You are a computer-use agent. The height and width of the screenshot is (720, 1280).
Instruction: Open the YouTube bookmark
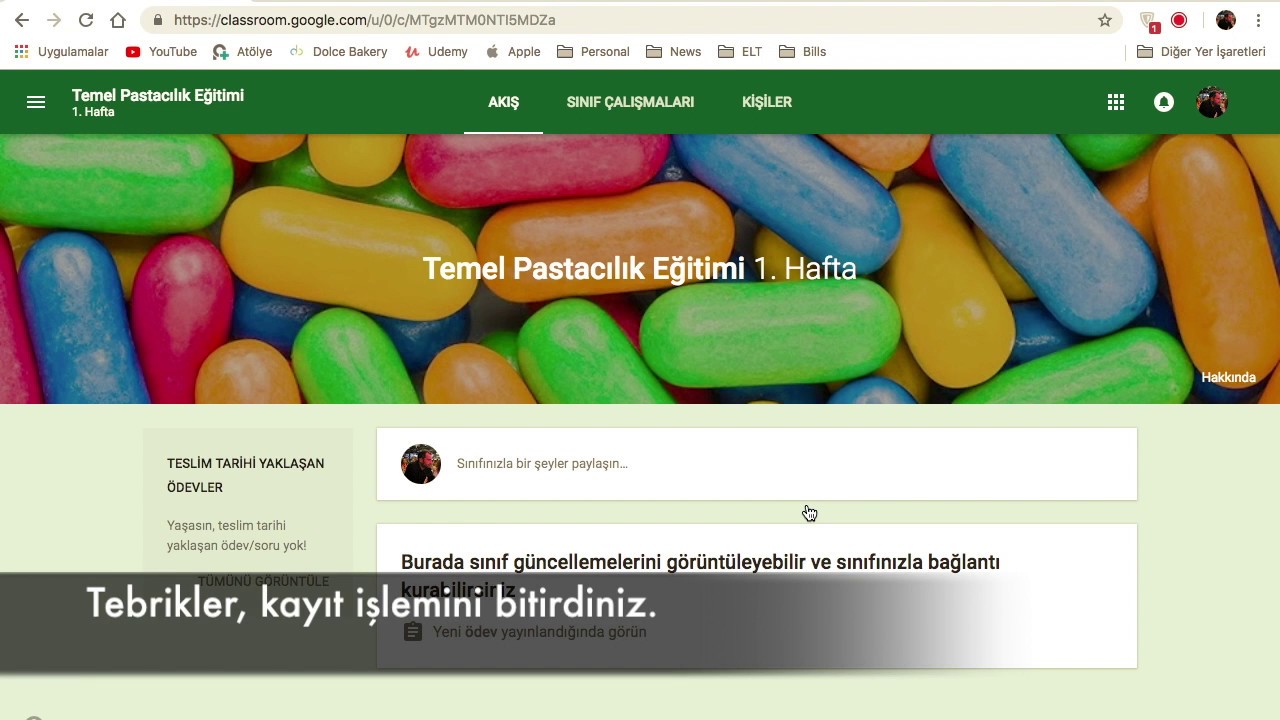pyautogui.click(x=161, y=52)
